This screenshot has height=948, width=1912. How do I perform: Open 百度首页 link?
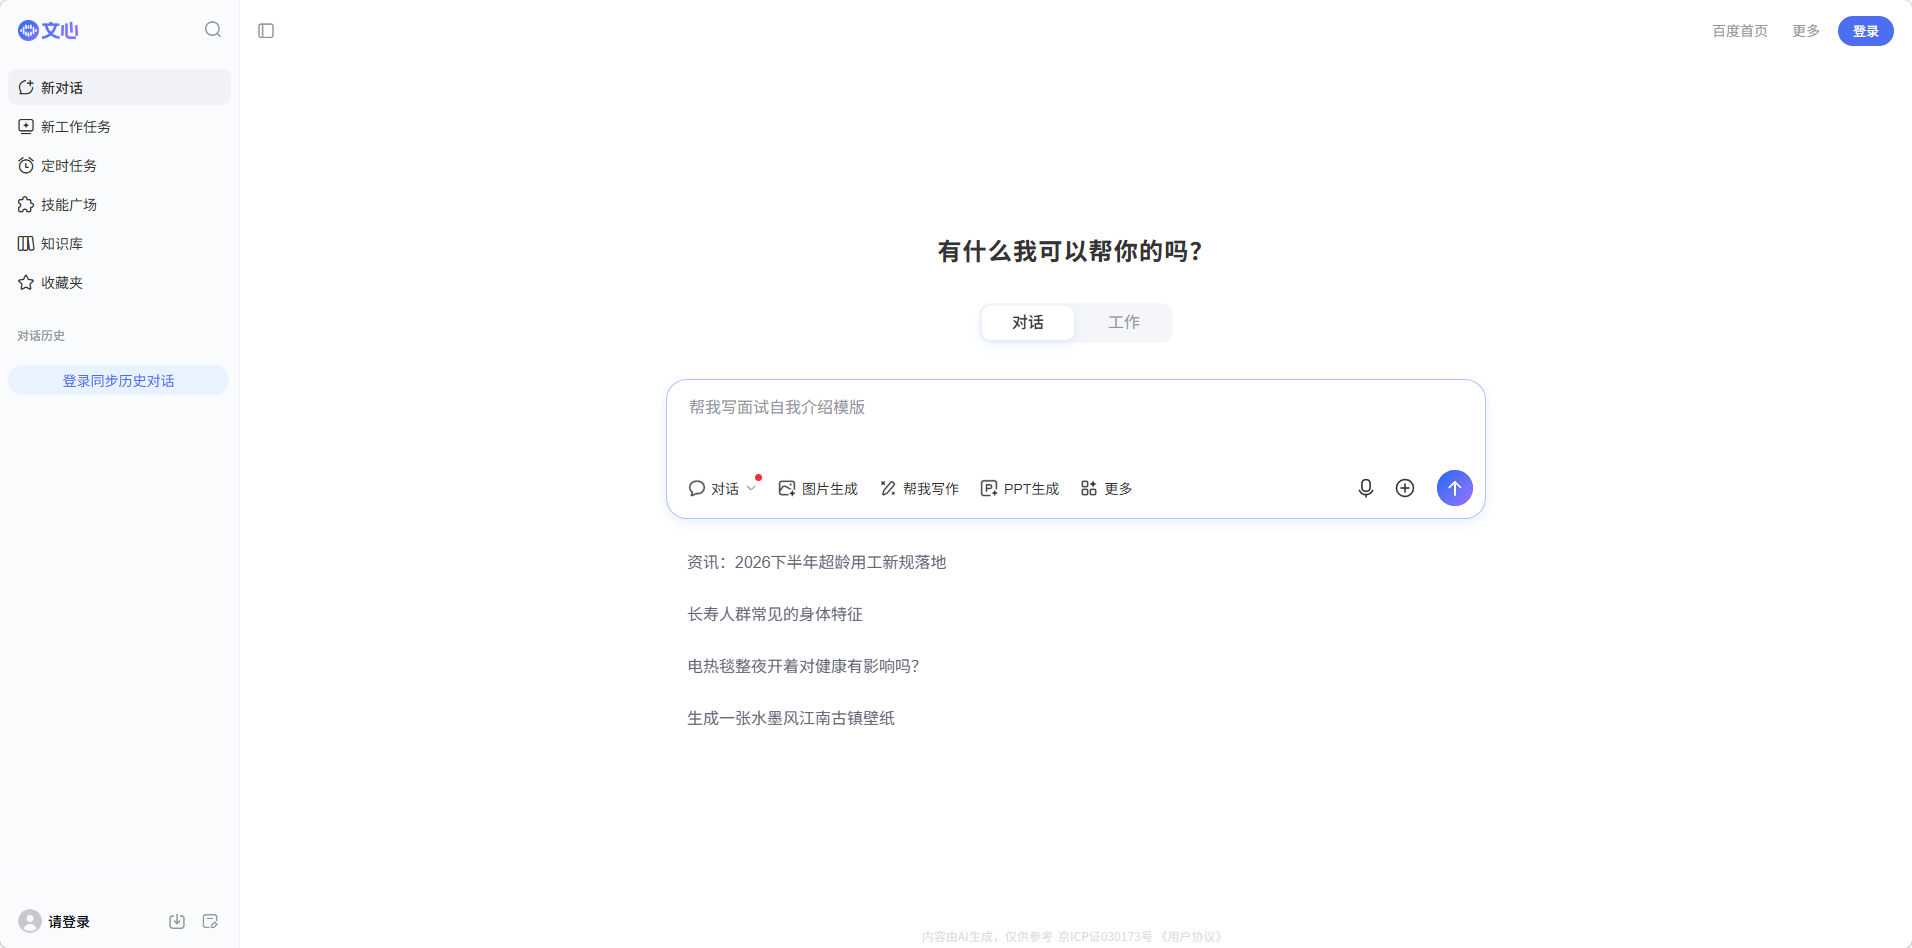click(x=1740, y=31)
